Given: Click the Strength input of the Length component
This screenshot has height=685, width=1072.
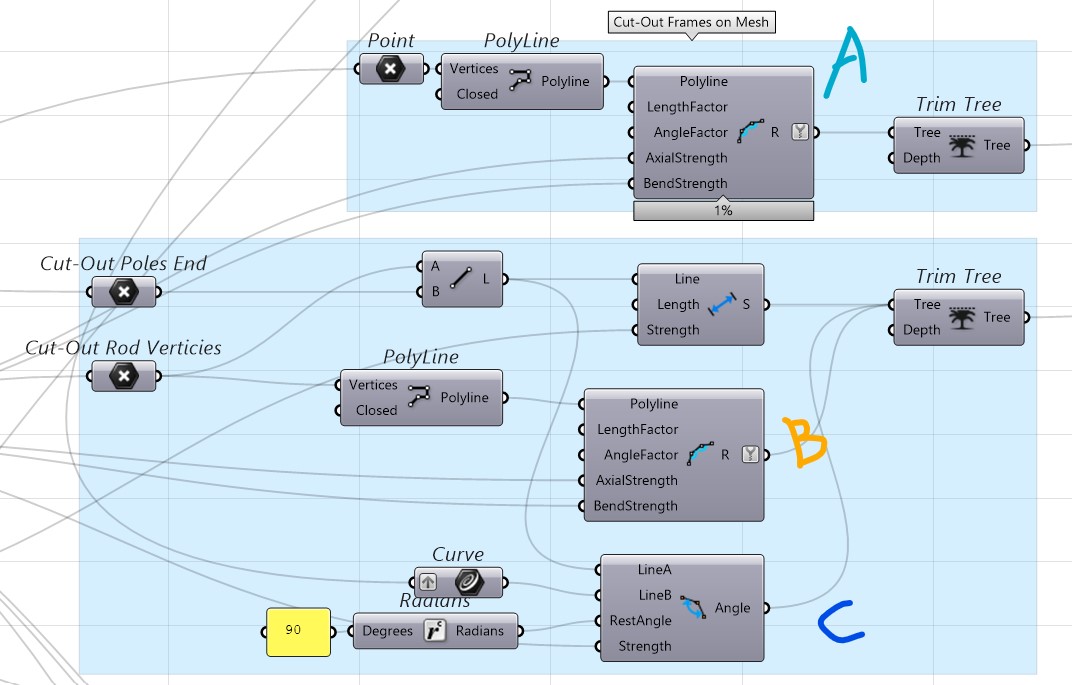Looking at the screenshot, I should click(673, 330).
